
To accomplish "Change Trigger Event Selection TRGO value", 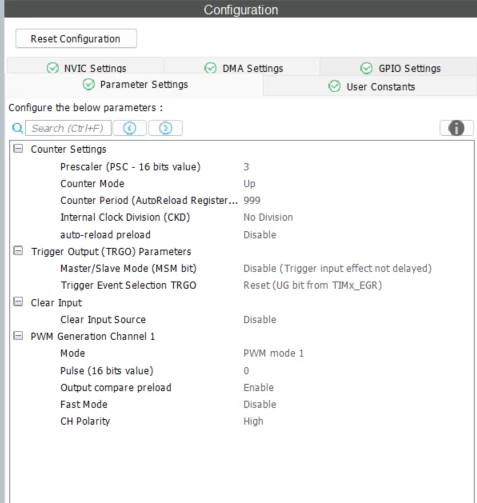I will [x=313, y=285].
